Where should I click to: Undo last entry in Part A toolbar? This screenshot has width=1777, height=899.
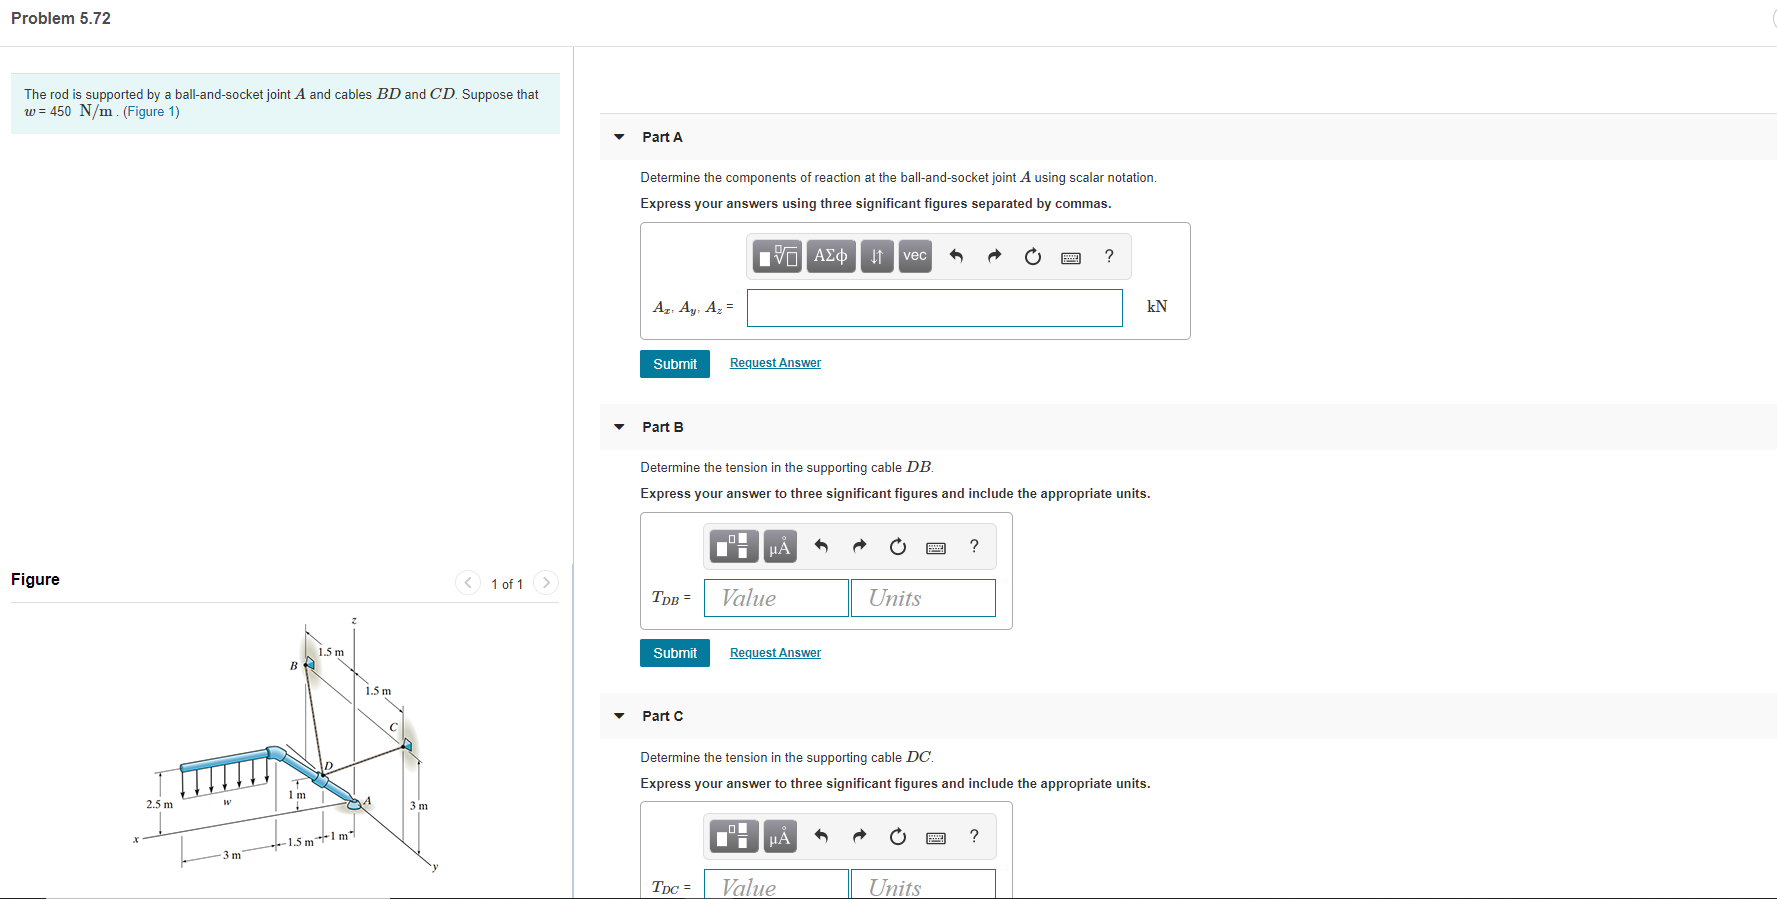[956, 257]
